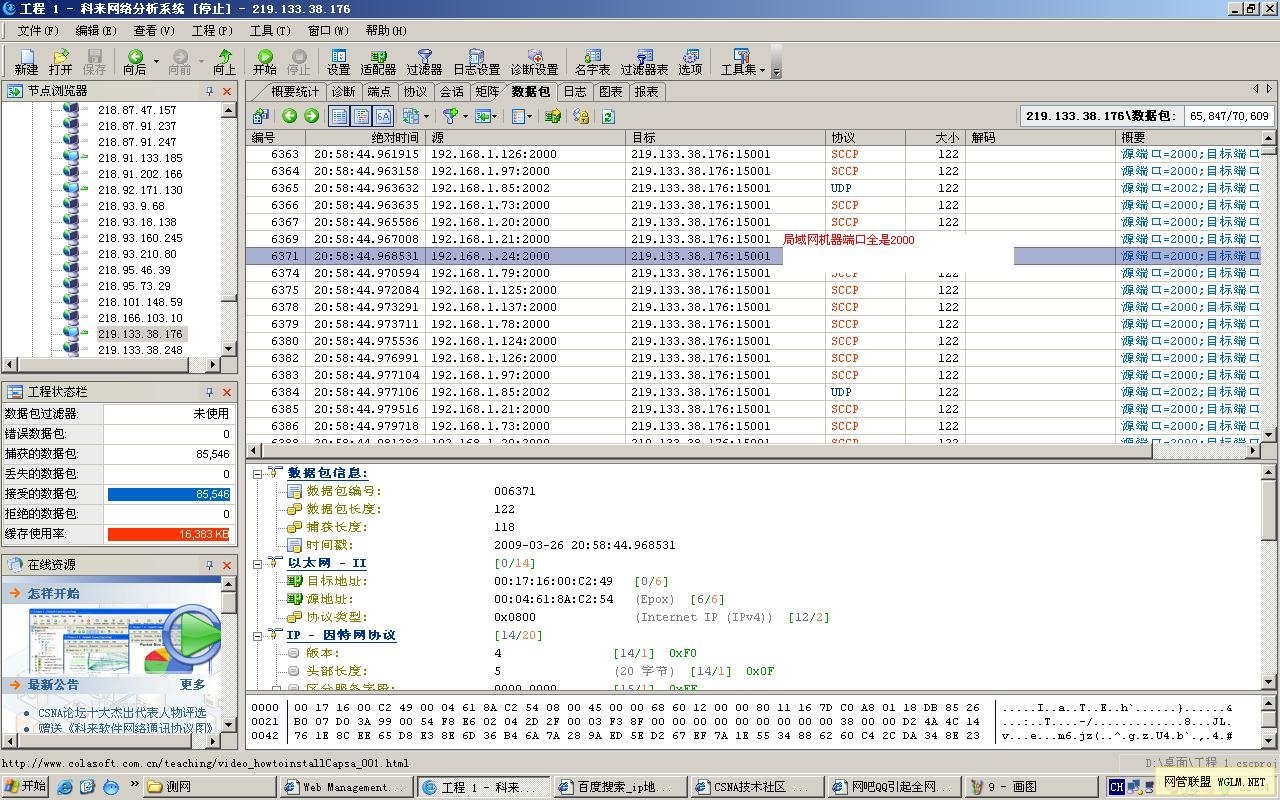Open the 工具集 dropdown arrow

762,70
